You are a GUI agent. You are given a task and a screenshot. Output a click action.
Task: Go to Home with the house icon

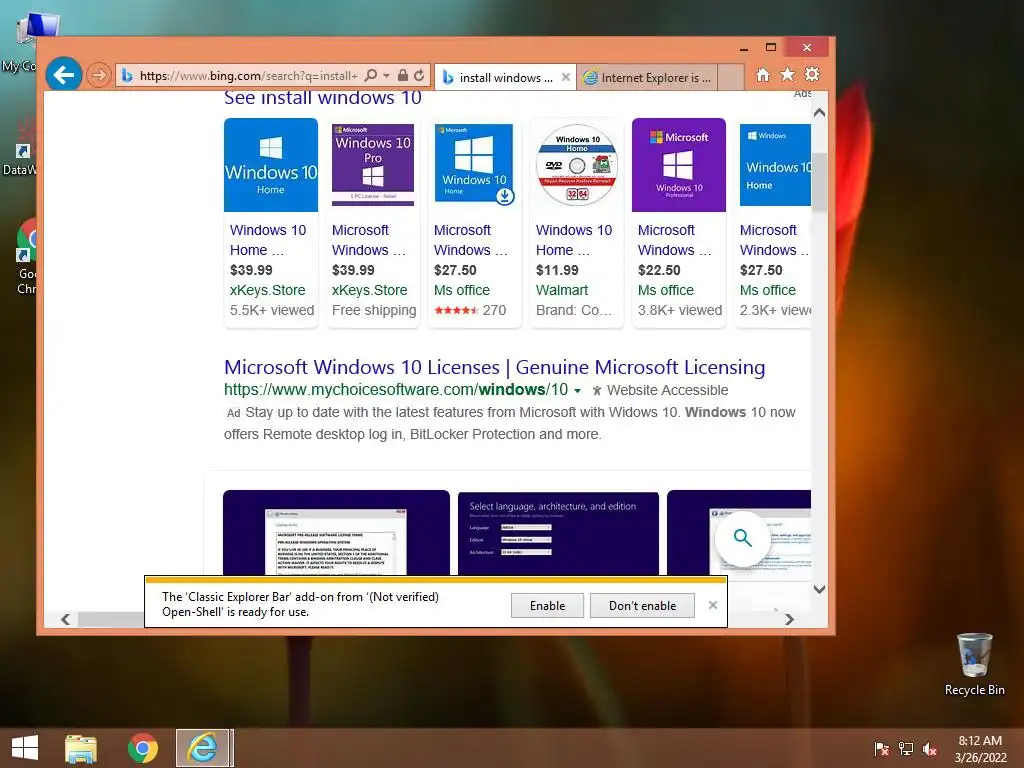763,74
